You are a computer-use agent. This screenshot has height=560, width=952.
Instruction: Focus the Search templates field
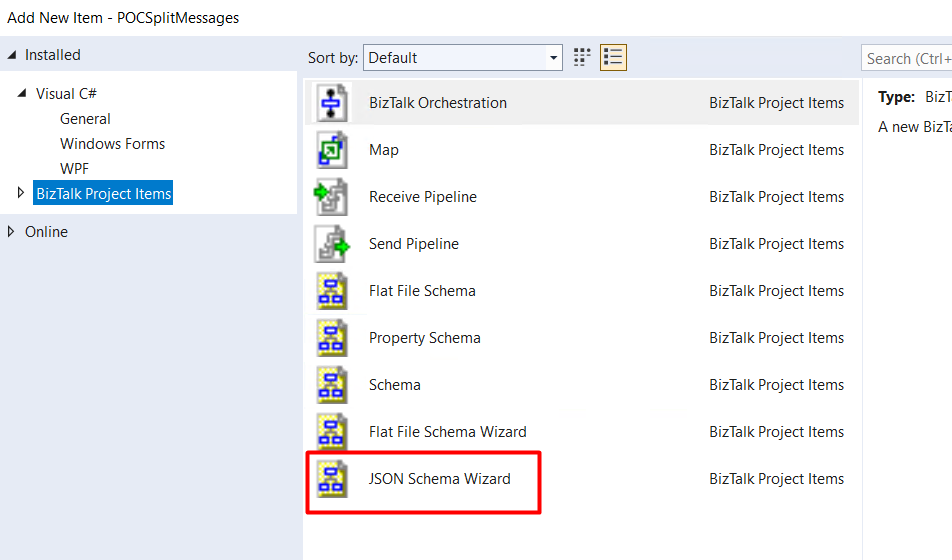(906, 58)
